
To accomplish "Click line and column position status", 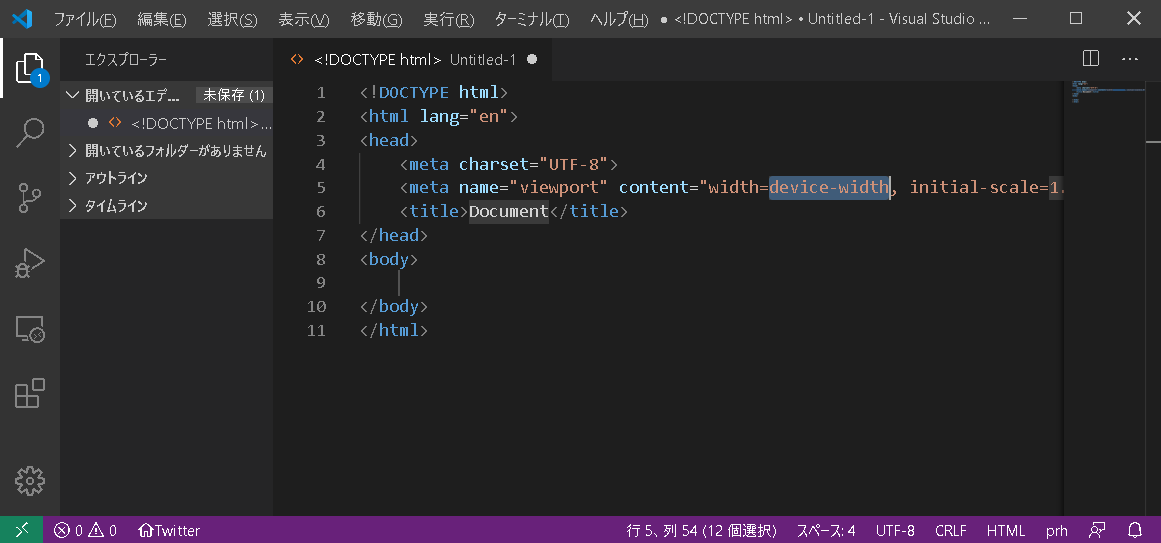I will (x=701, y=530).
